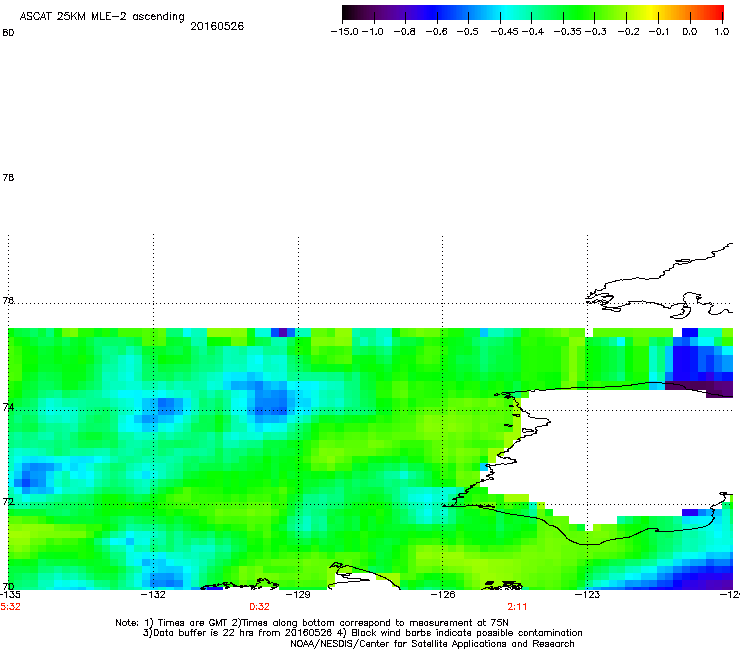Click the longitude label -135
The image size is (740, 650).
click(10, 595)
